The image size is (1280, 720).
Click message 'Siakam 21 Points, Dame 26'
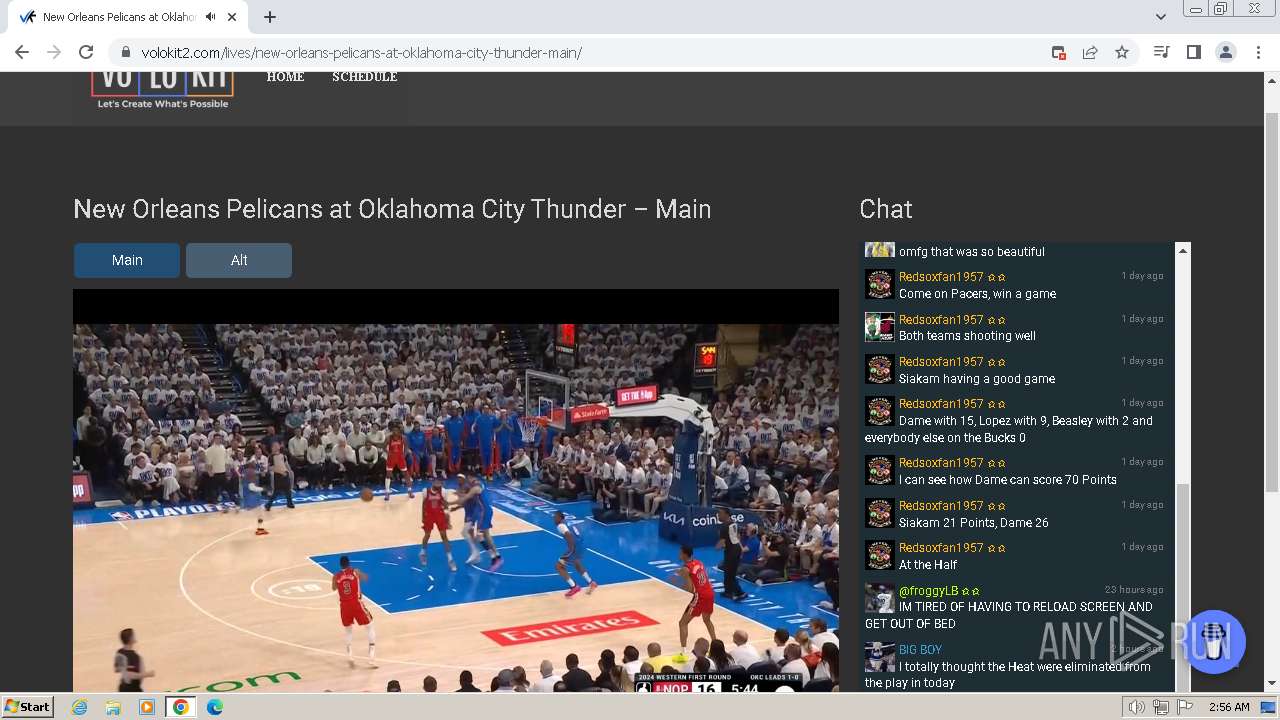pyautogui.click(x=973, y=523)
